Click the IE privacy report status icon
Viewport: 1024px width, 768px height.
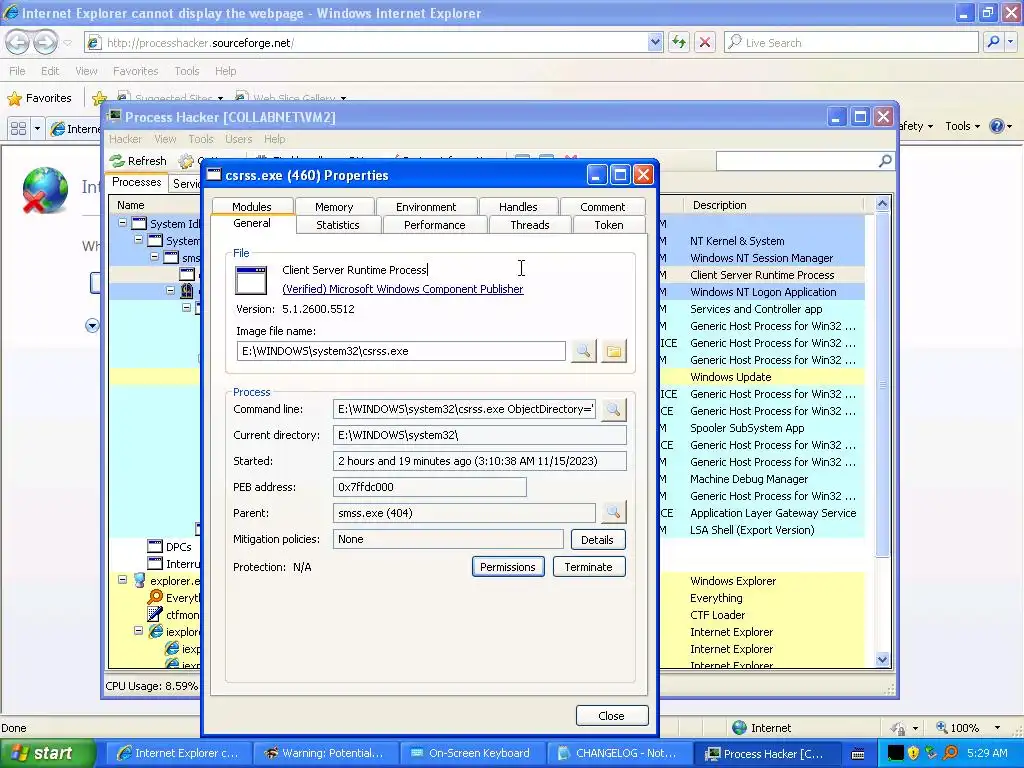click(899, 728)
